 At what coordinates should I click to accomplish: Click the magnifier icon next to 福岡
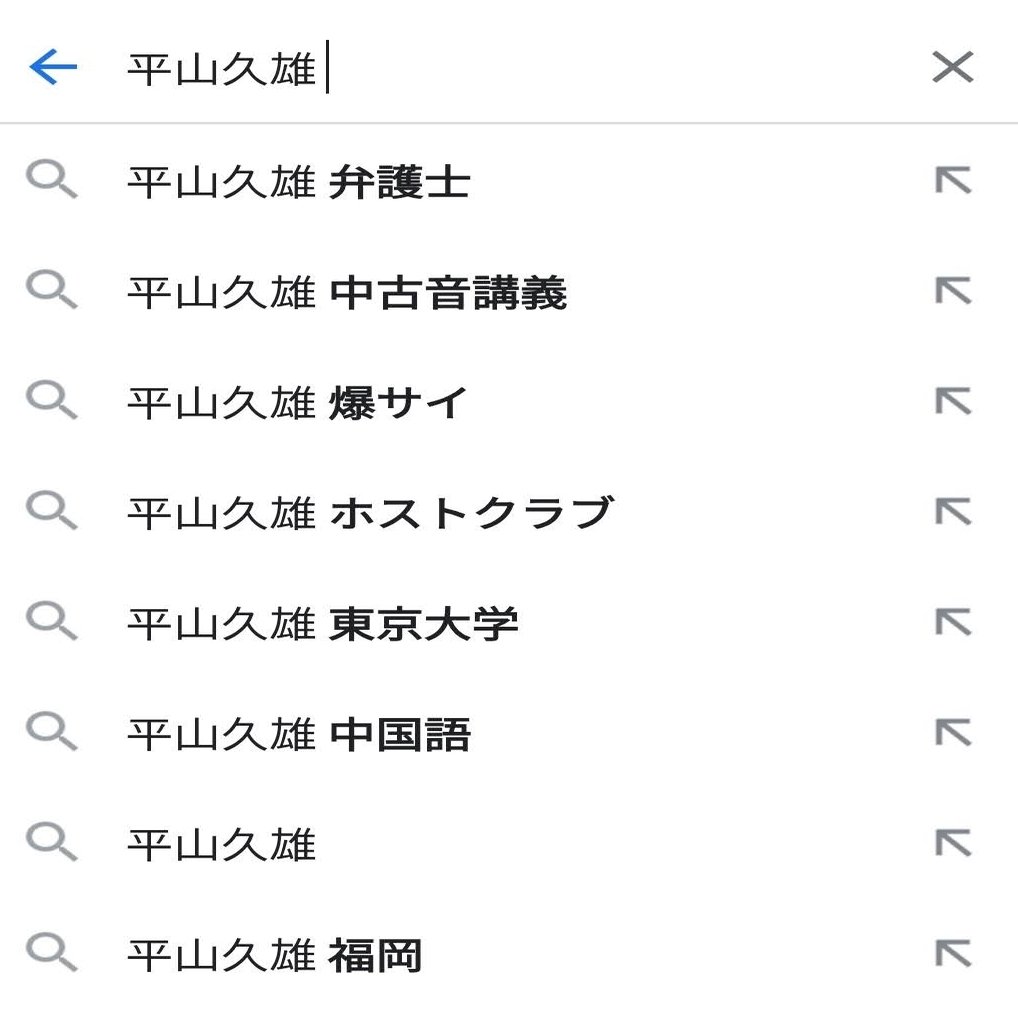(51, 954)
